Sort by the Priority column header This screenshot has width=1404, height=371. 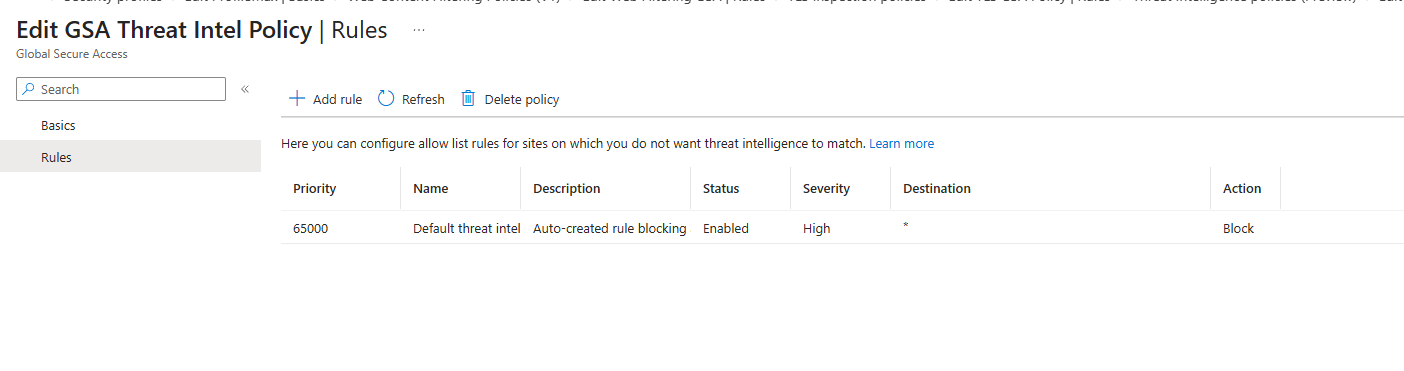[315, 188]
